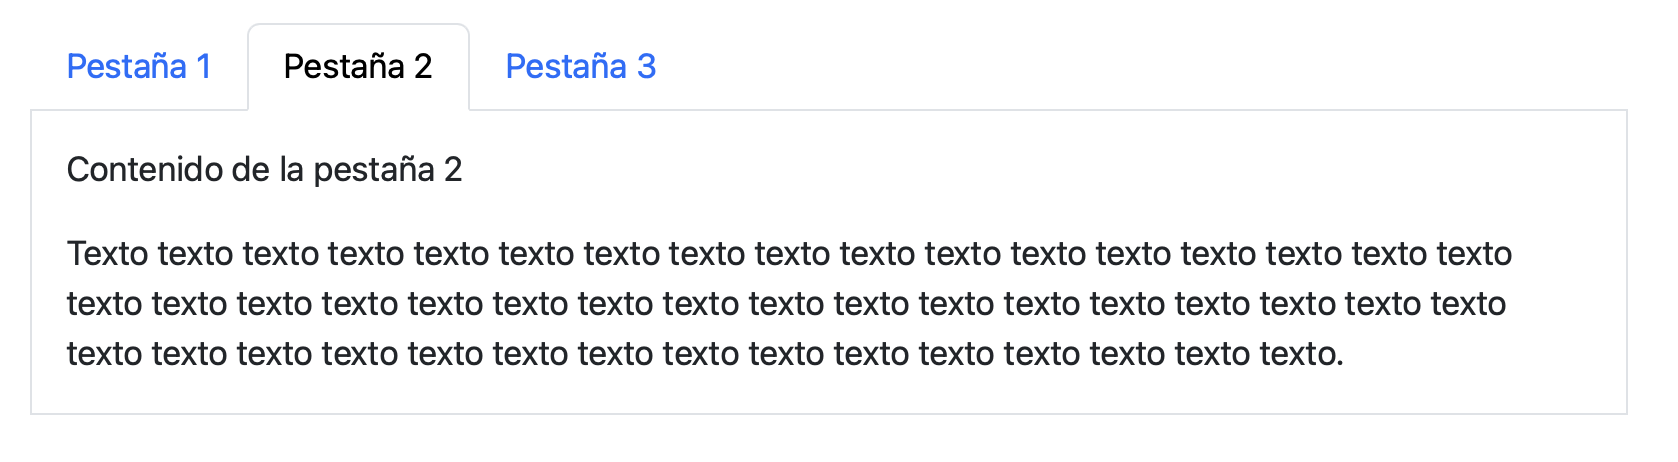
Task: Click the digit 2 in the active tab label
Action: coord(423,67)
